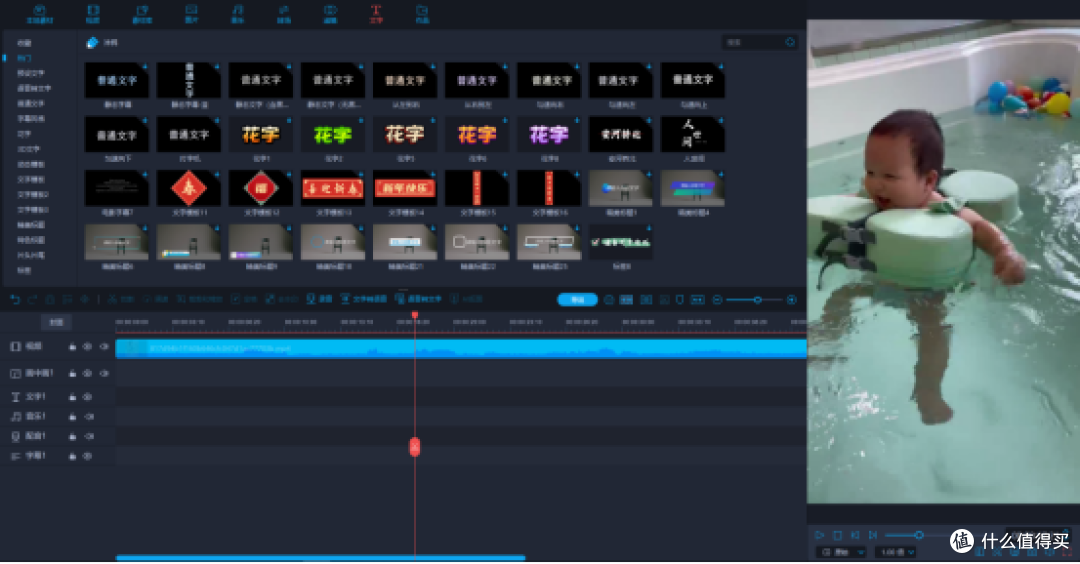Image resolution: width=1080 pixels, height=564 pixels.
Task: Click the video track type icon beside 视频
Action: pos(15,346)
